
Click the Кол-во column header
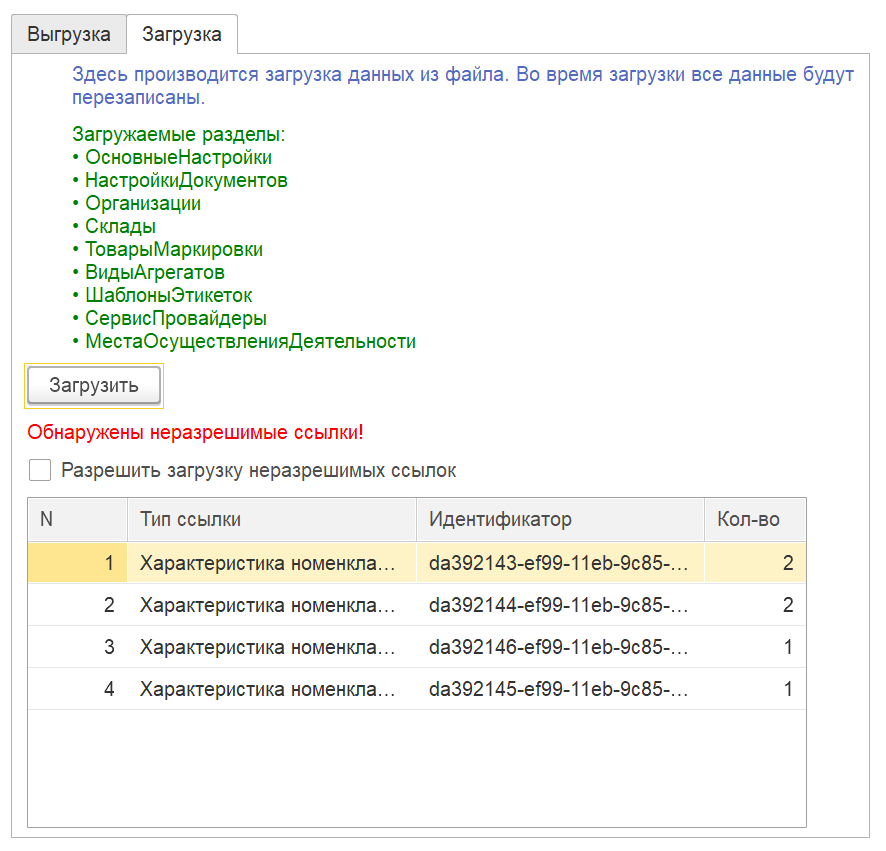(755, 519)
